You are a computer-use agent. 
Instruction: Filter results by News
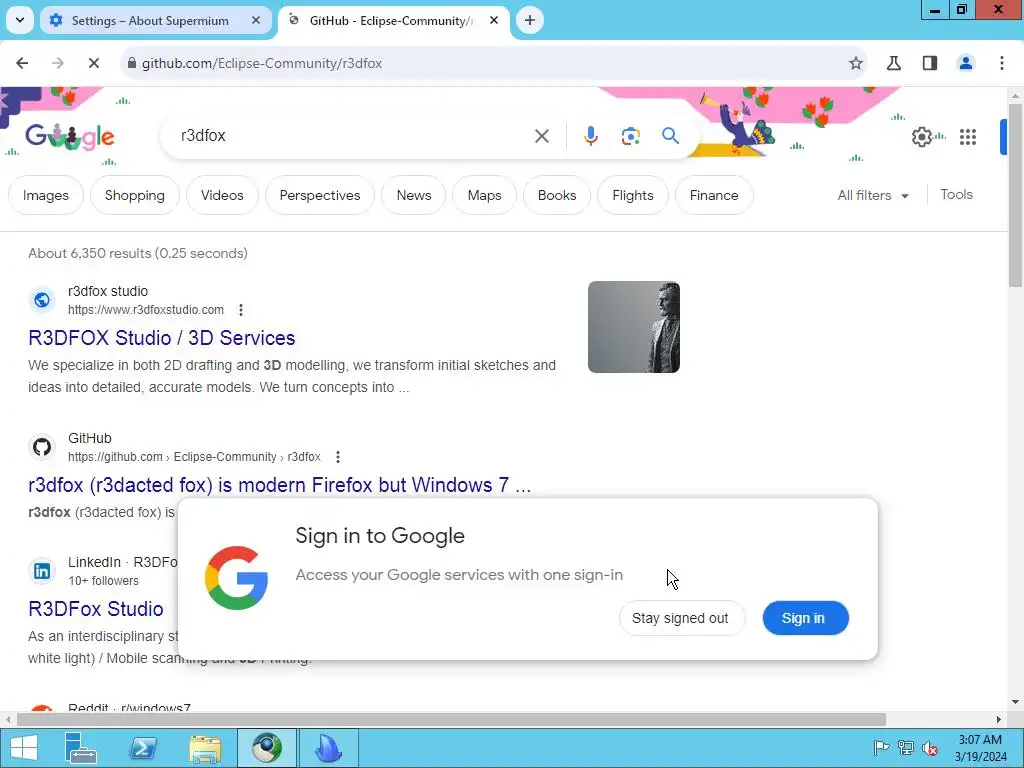414,195
